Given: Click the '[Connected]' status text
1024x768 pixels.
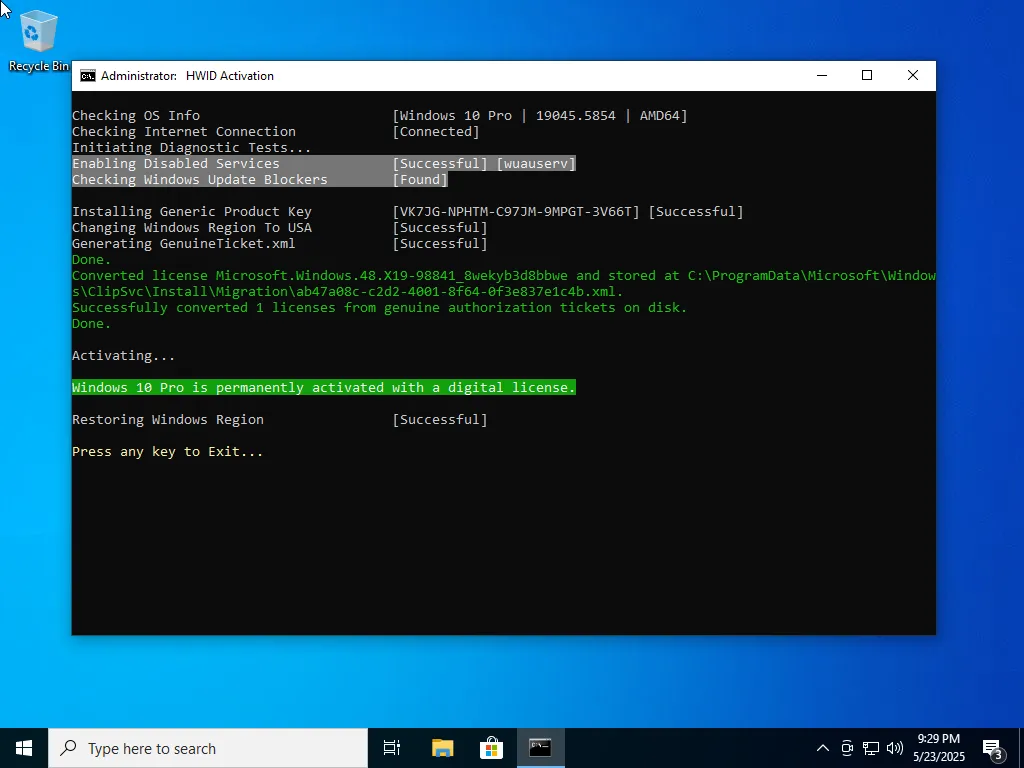Looking at the screenshot, I should [x=436, y=132].
